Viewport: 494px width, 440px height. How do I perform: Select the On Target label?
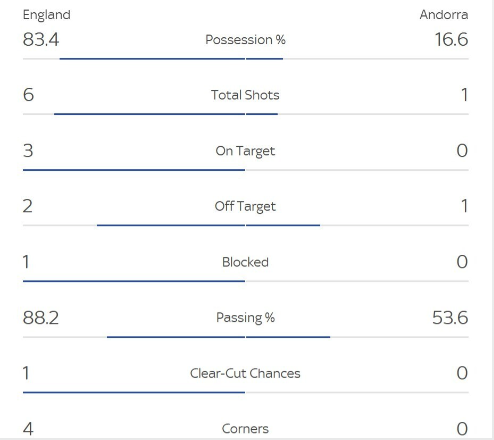(245, 151)
